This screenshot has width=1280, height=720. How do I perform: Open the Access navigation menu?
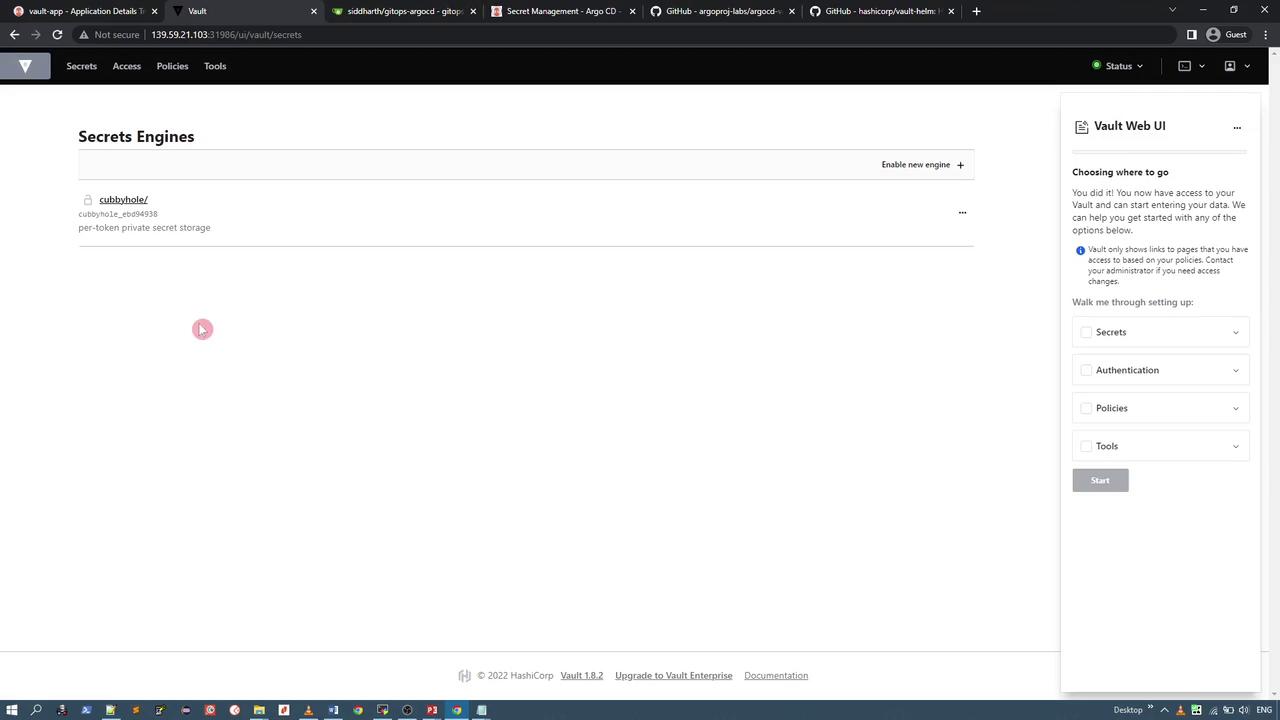[x=126, y=66]
